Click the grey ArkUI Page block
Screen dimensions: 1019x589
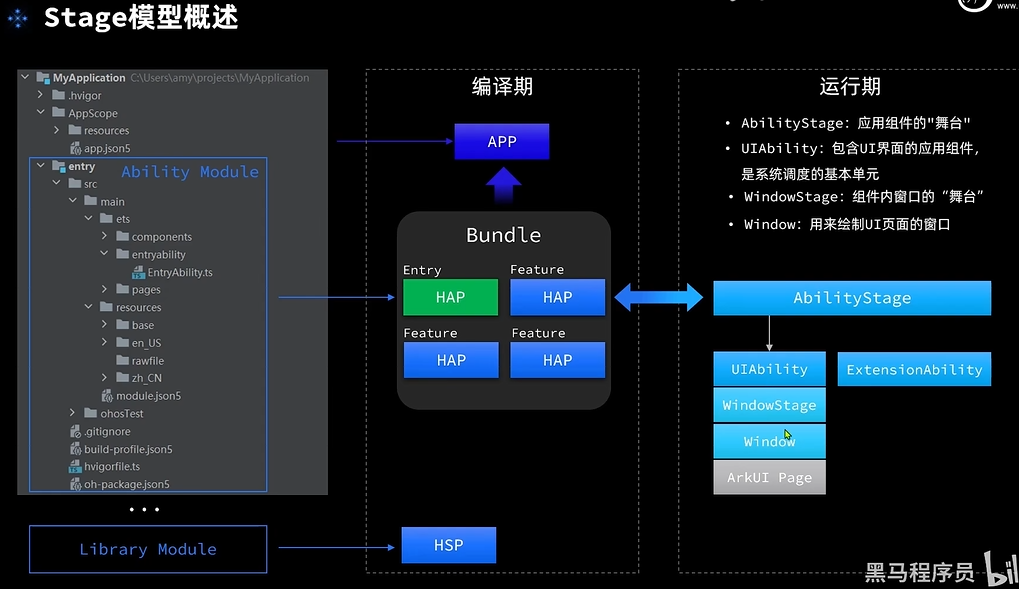(x=769, y=477)
